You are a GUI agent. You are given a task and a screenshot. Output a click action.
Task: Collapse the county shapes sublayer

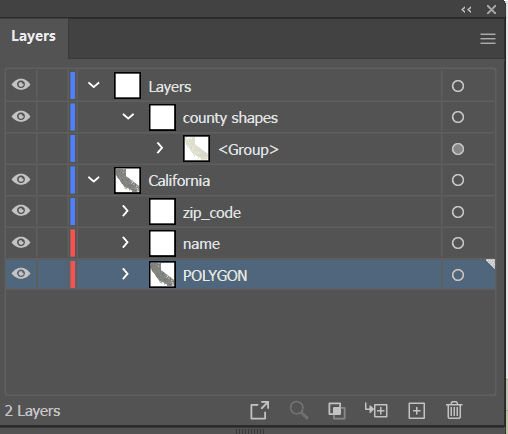(128, 116)
